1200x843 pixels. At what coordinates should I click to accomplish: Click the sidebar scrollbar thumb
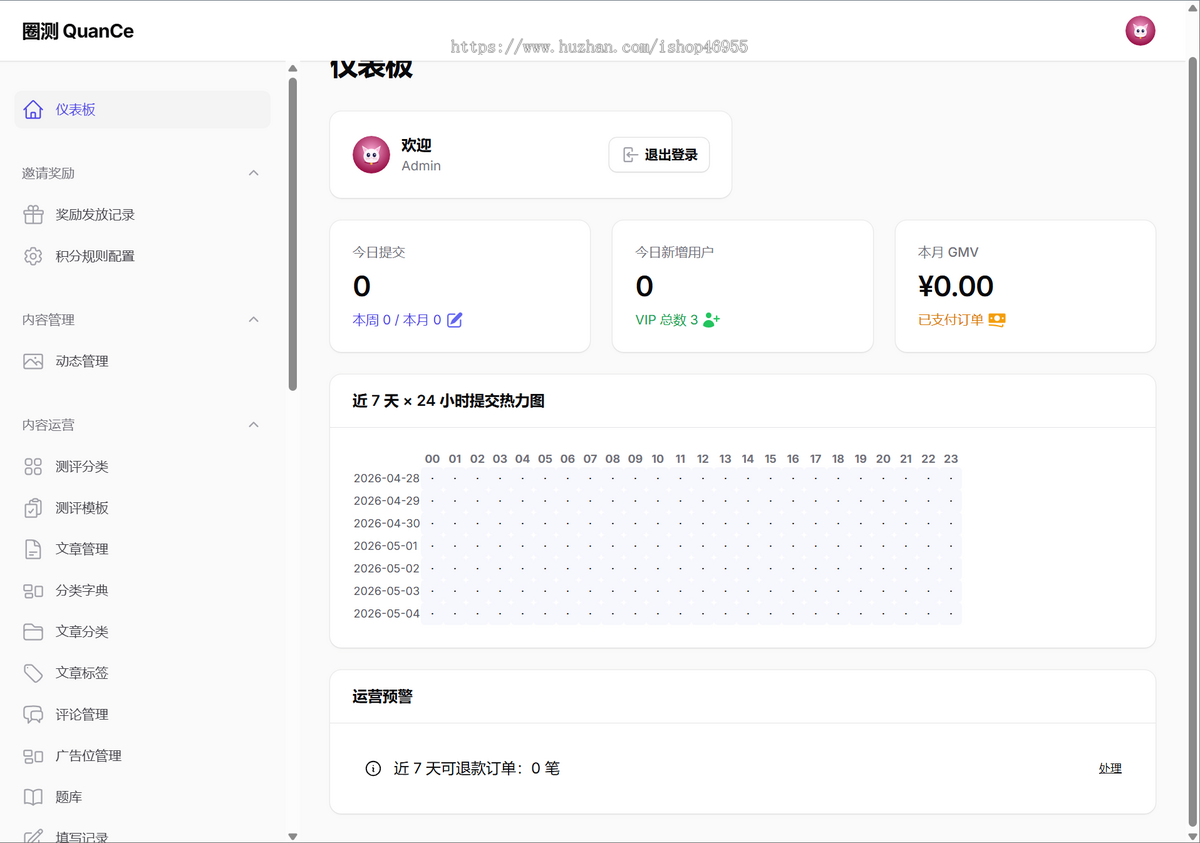[293, 234]
